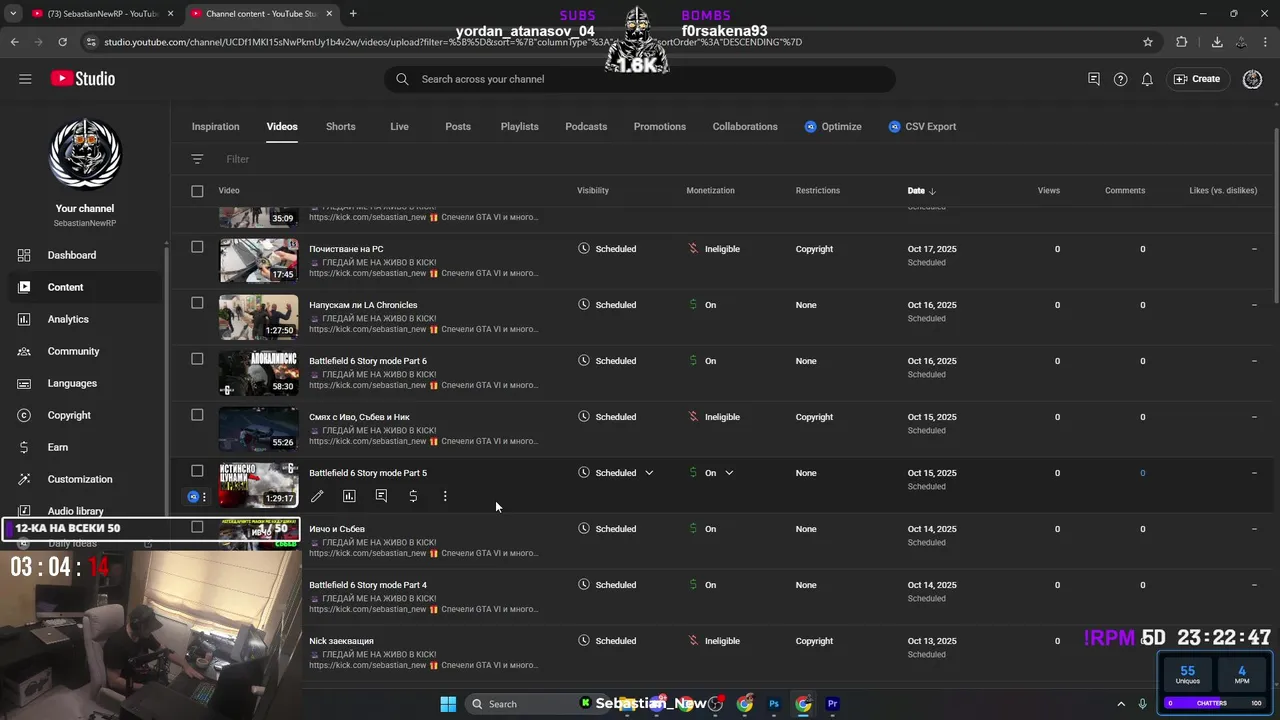This screenshot has width=1280, height=720.
Task: Switch to the Podcasts tab
Action: point(586,127)
